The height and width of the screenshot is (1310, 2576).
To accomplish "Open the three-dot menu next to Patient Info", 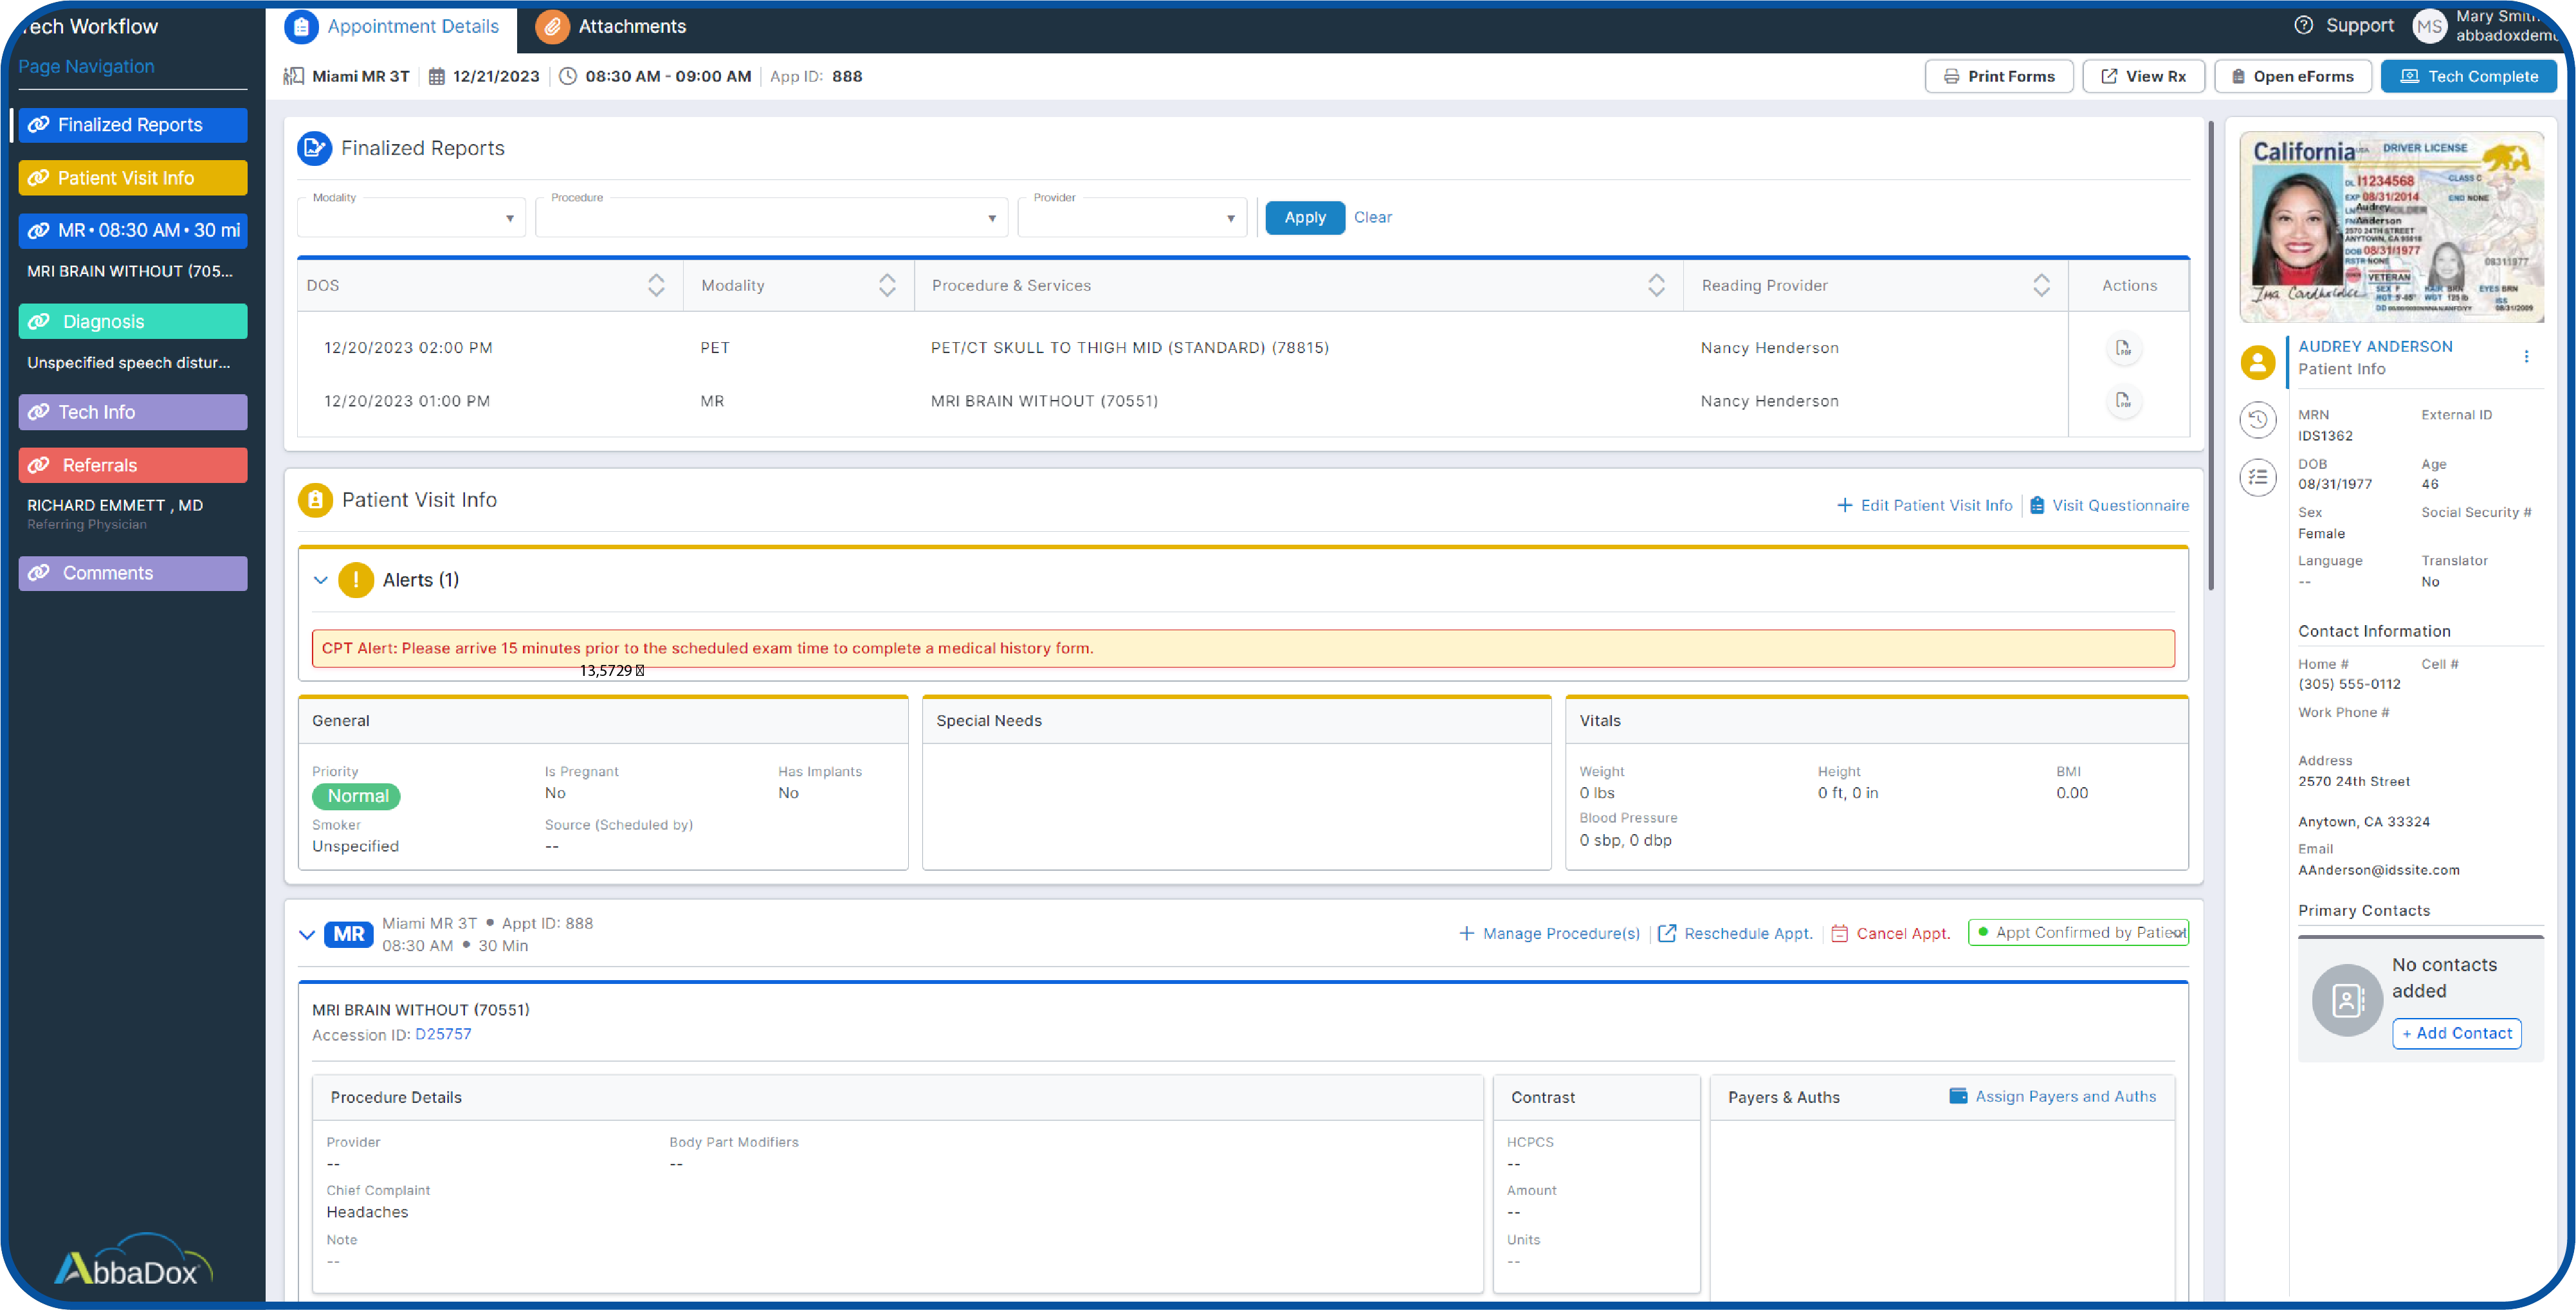I will (x=2527, y=356).
